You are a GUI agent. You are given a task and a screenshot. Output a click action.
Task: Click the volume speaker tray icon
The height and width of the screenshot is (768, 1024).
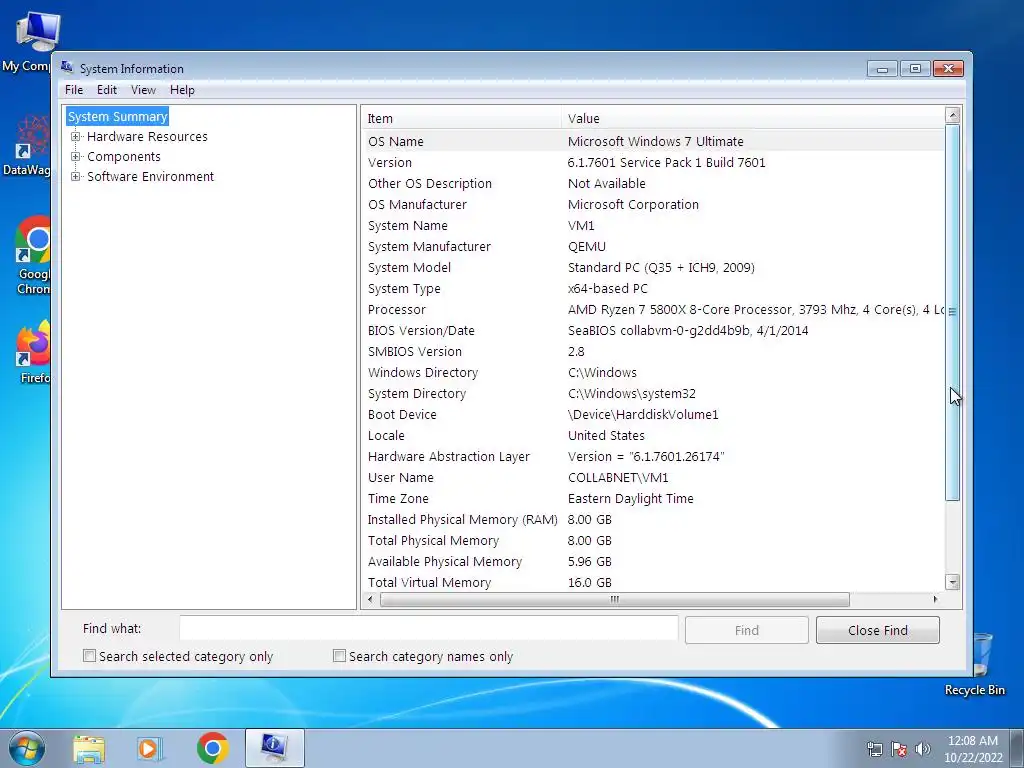coord(922,749)
